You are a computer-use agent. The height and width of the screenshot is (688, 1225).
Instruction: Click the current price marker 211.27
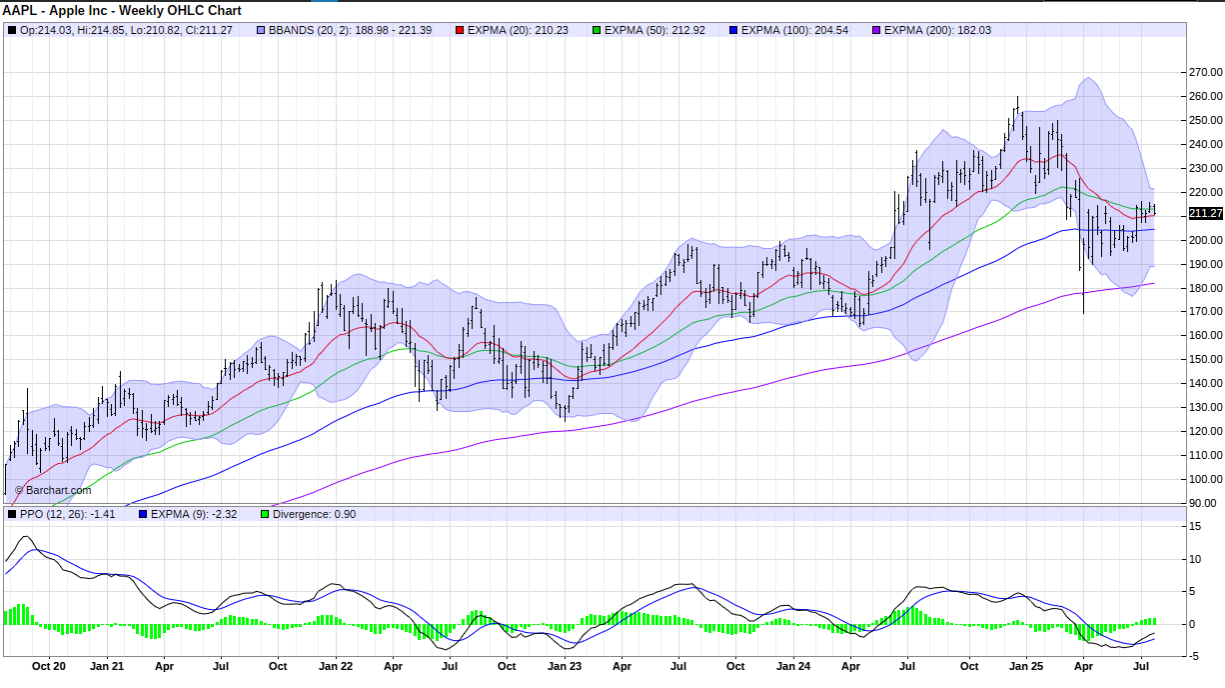[x=1206, y=213]
